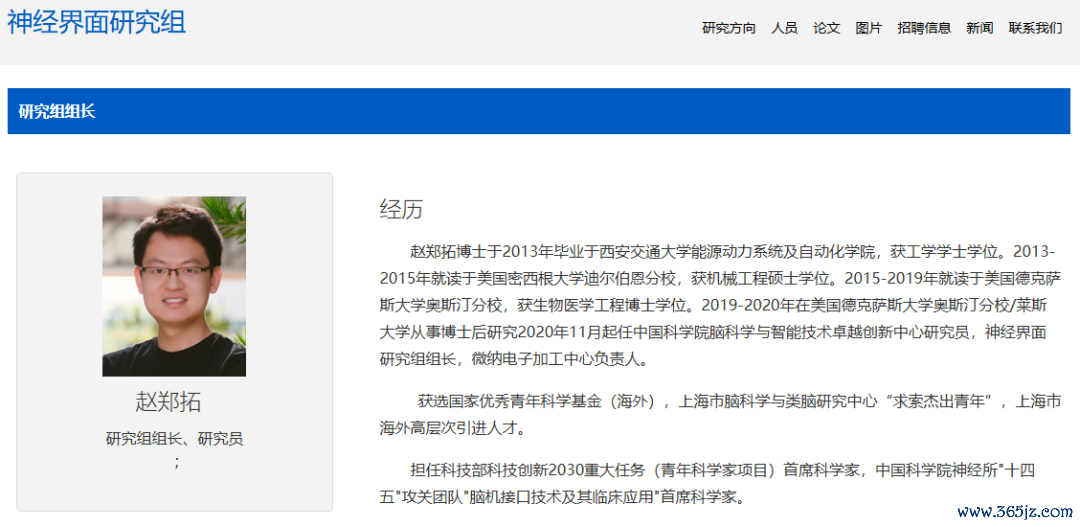Click the 研究组组长 blue section header
1080x527 pixels.
539,111
